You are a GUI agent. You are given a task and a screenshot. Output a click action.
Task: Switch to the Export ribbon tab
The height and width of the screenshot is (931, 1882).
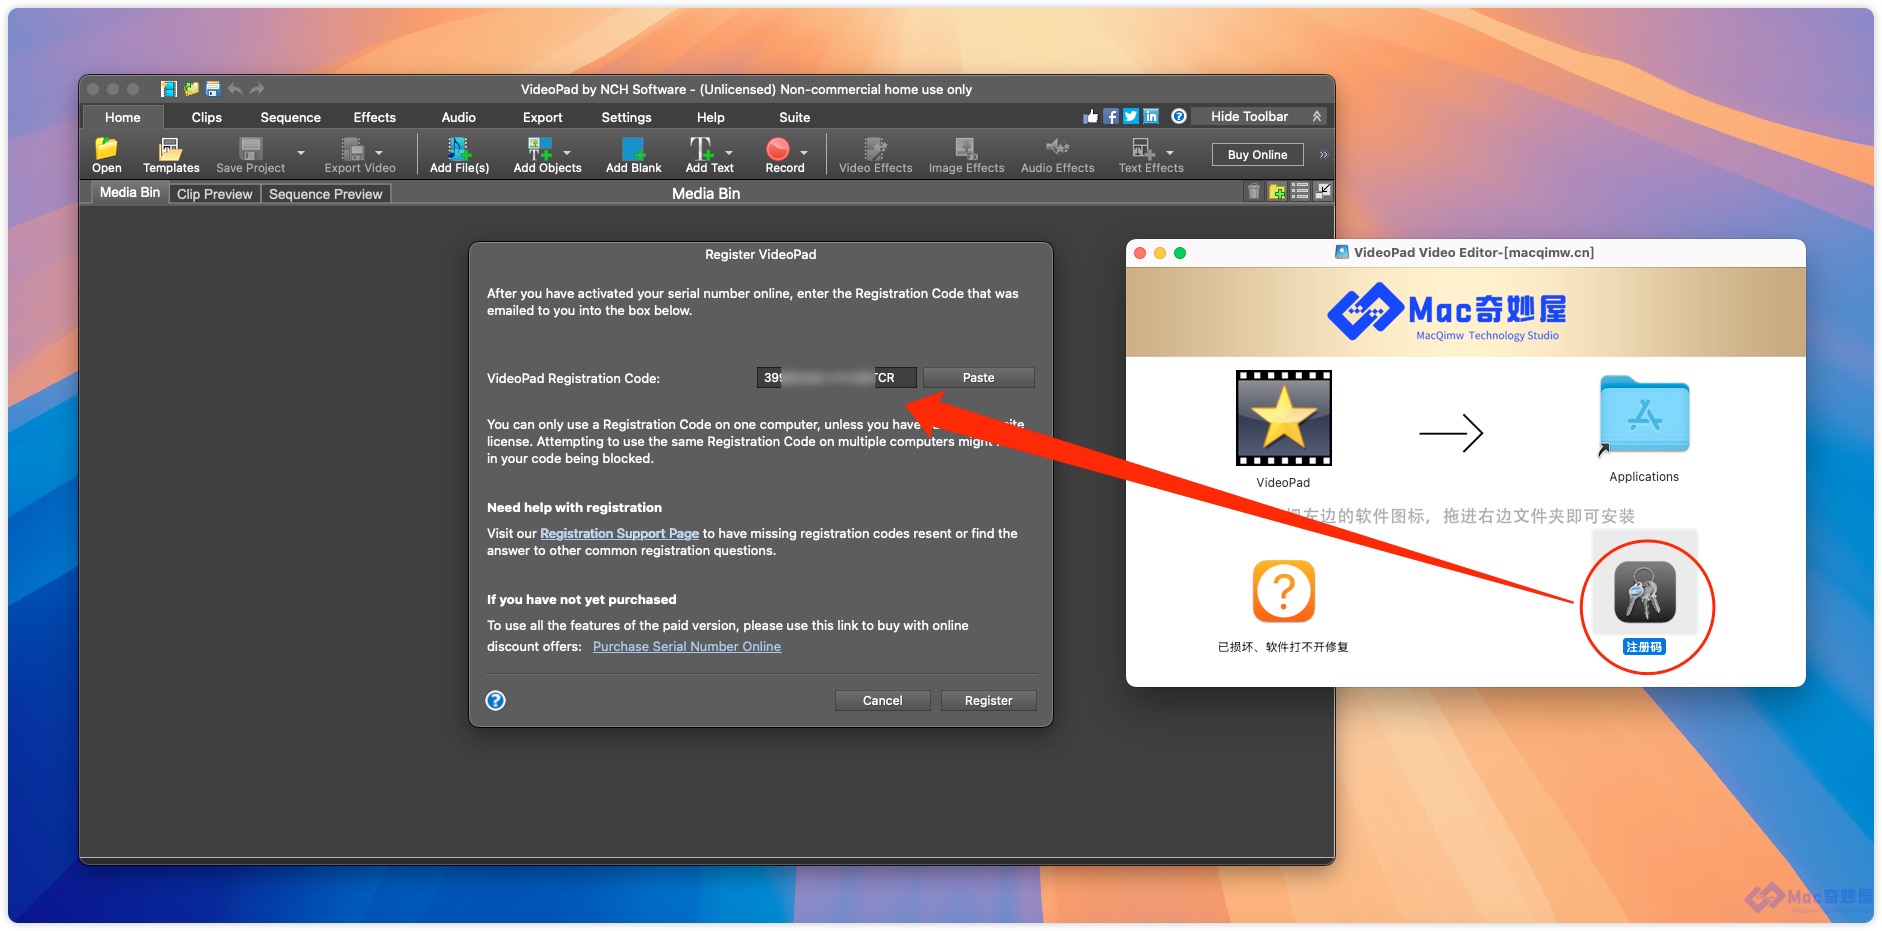coord(543,117)
